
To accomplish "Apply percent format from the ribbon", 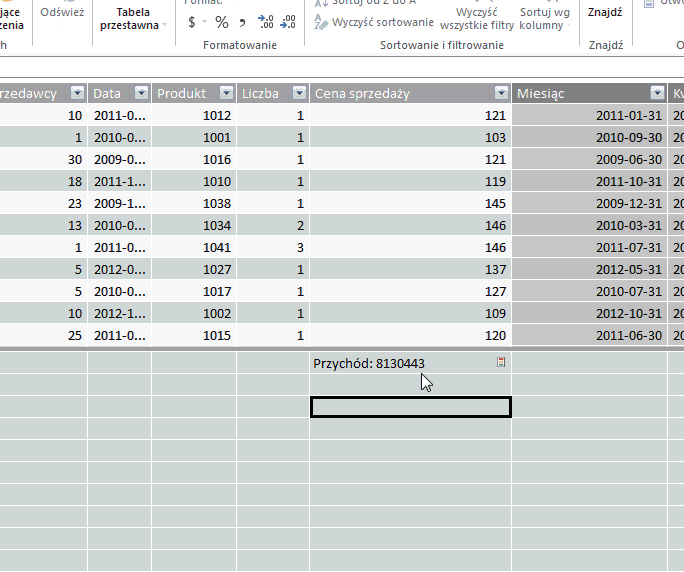I will 222,22.
